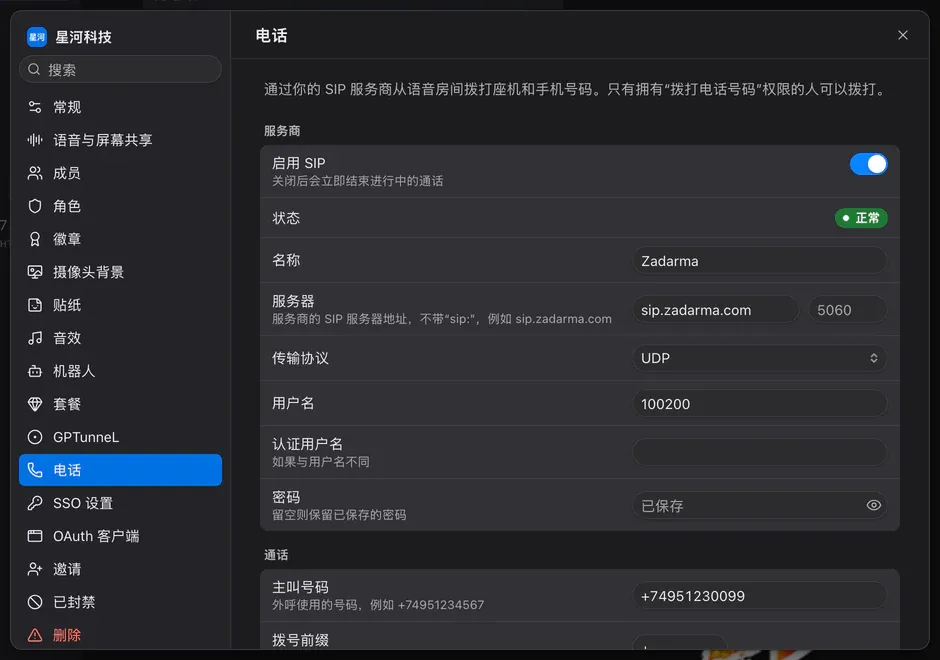Viewport: 940px width, 660px height.
Task: Click the 星河科技 workspace name
Action: 83,37
